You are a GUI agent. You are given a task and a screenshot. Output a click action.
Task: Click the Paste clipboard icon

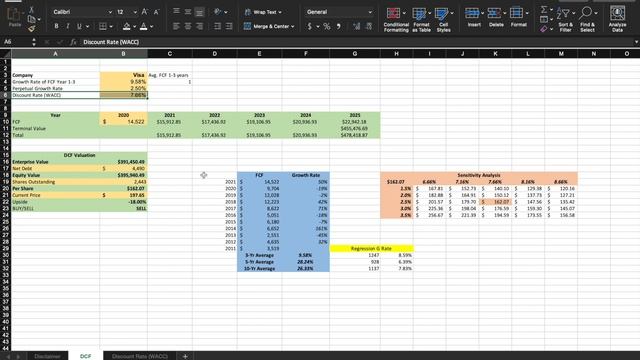(15, 17)
